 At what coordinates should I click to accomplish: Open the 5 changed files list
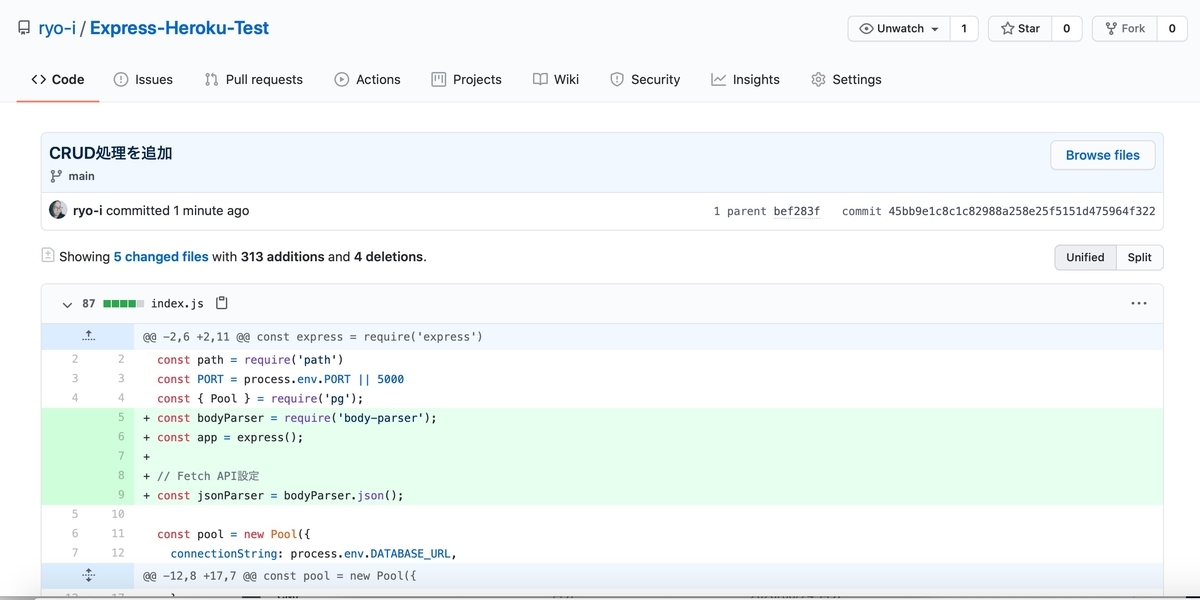click(x=161, y=257)
